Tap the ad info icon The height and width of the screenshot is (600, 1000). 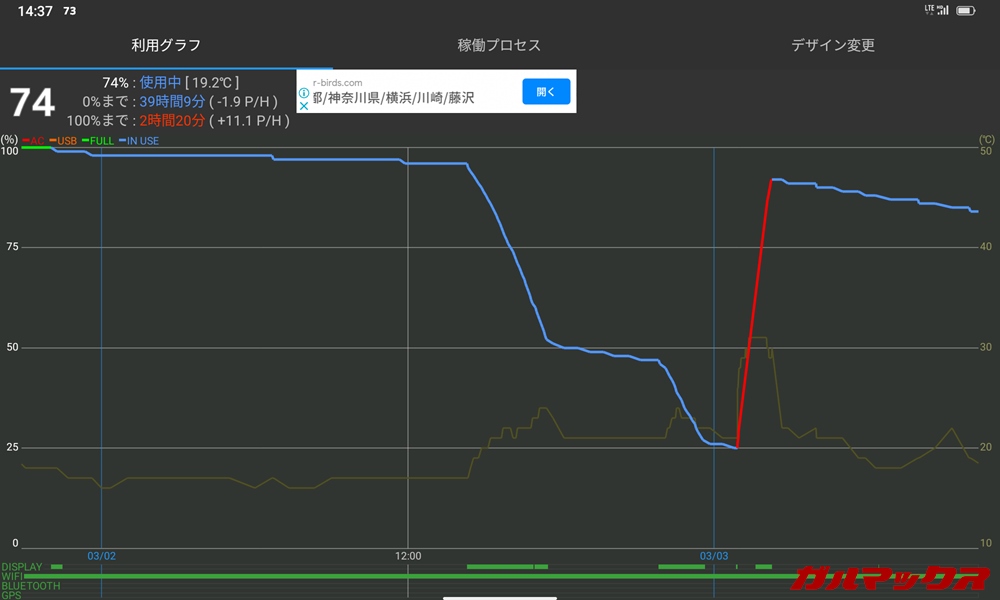click(x=304, y=92)
